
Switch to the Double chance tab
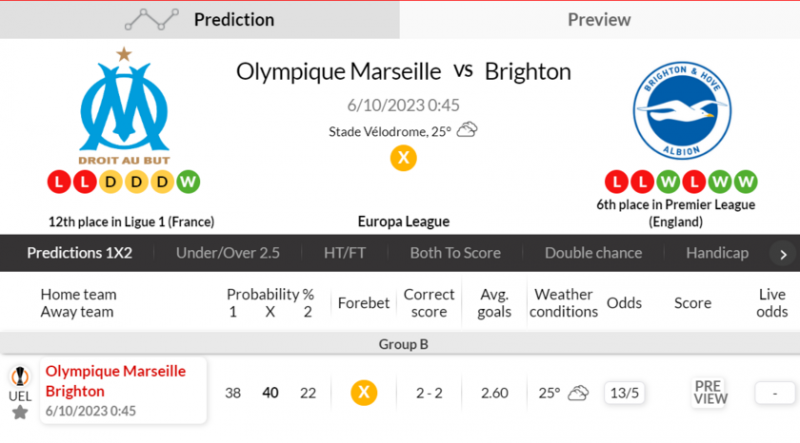pyautogui.click(x=593, y=253)
